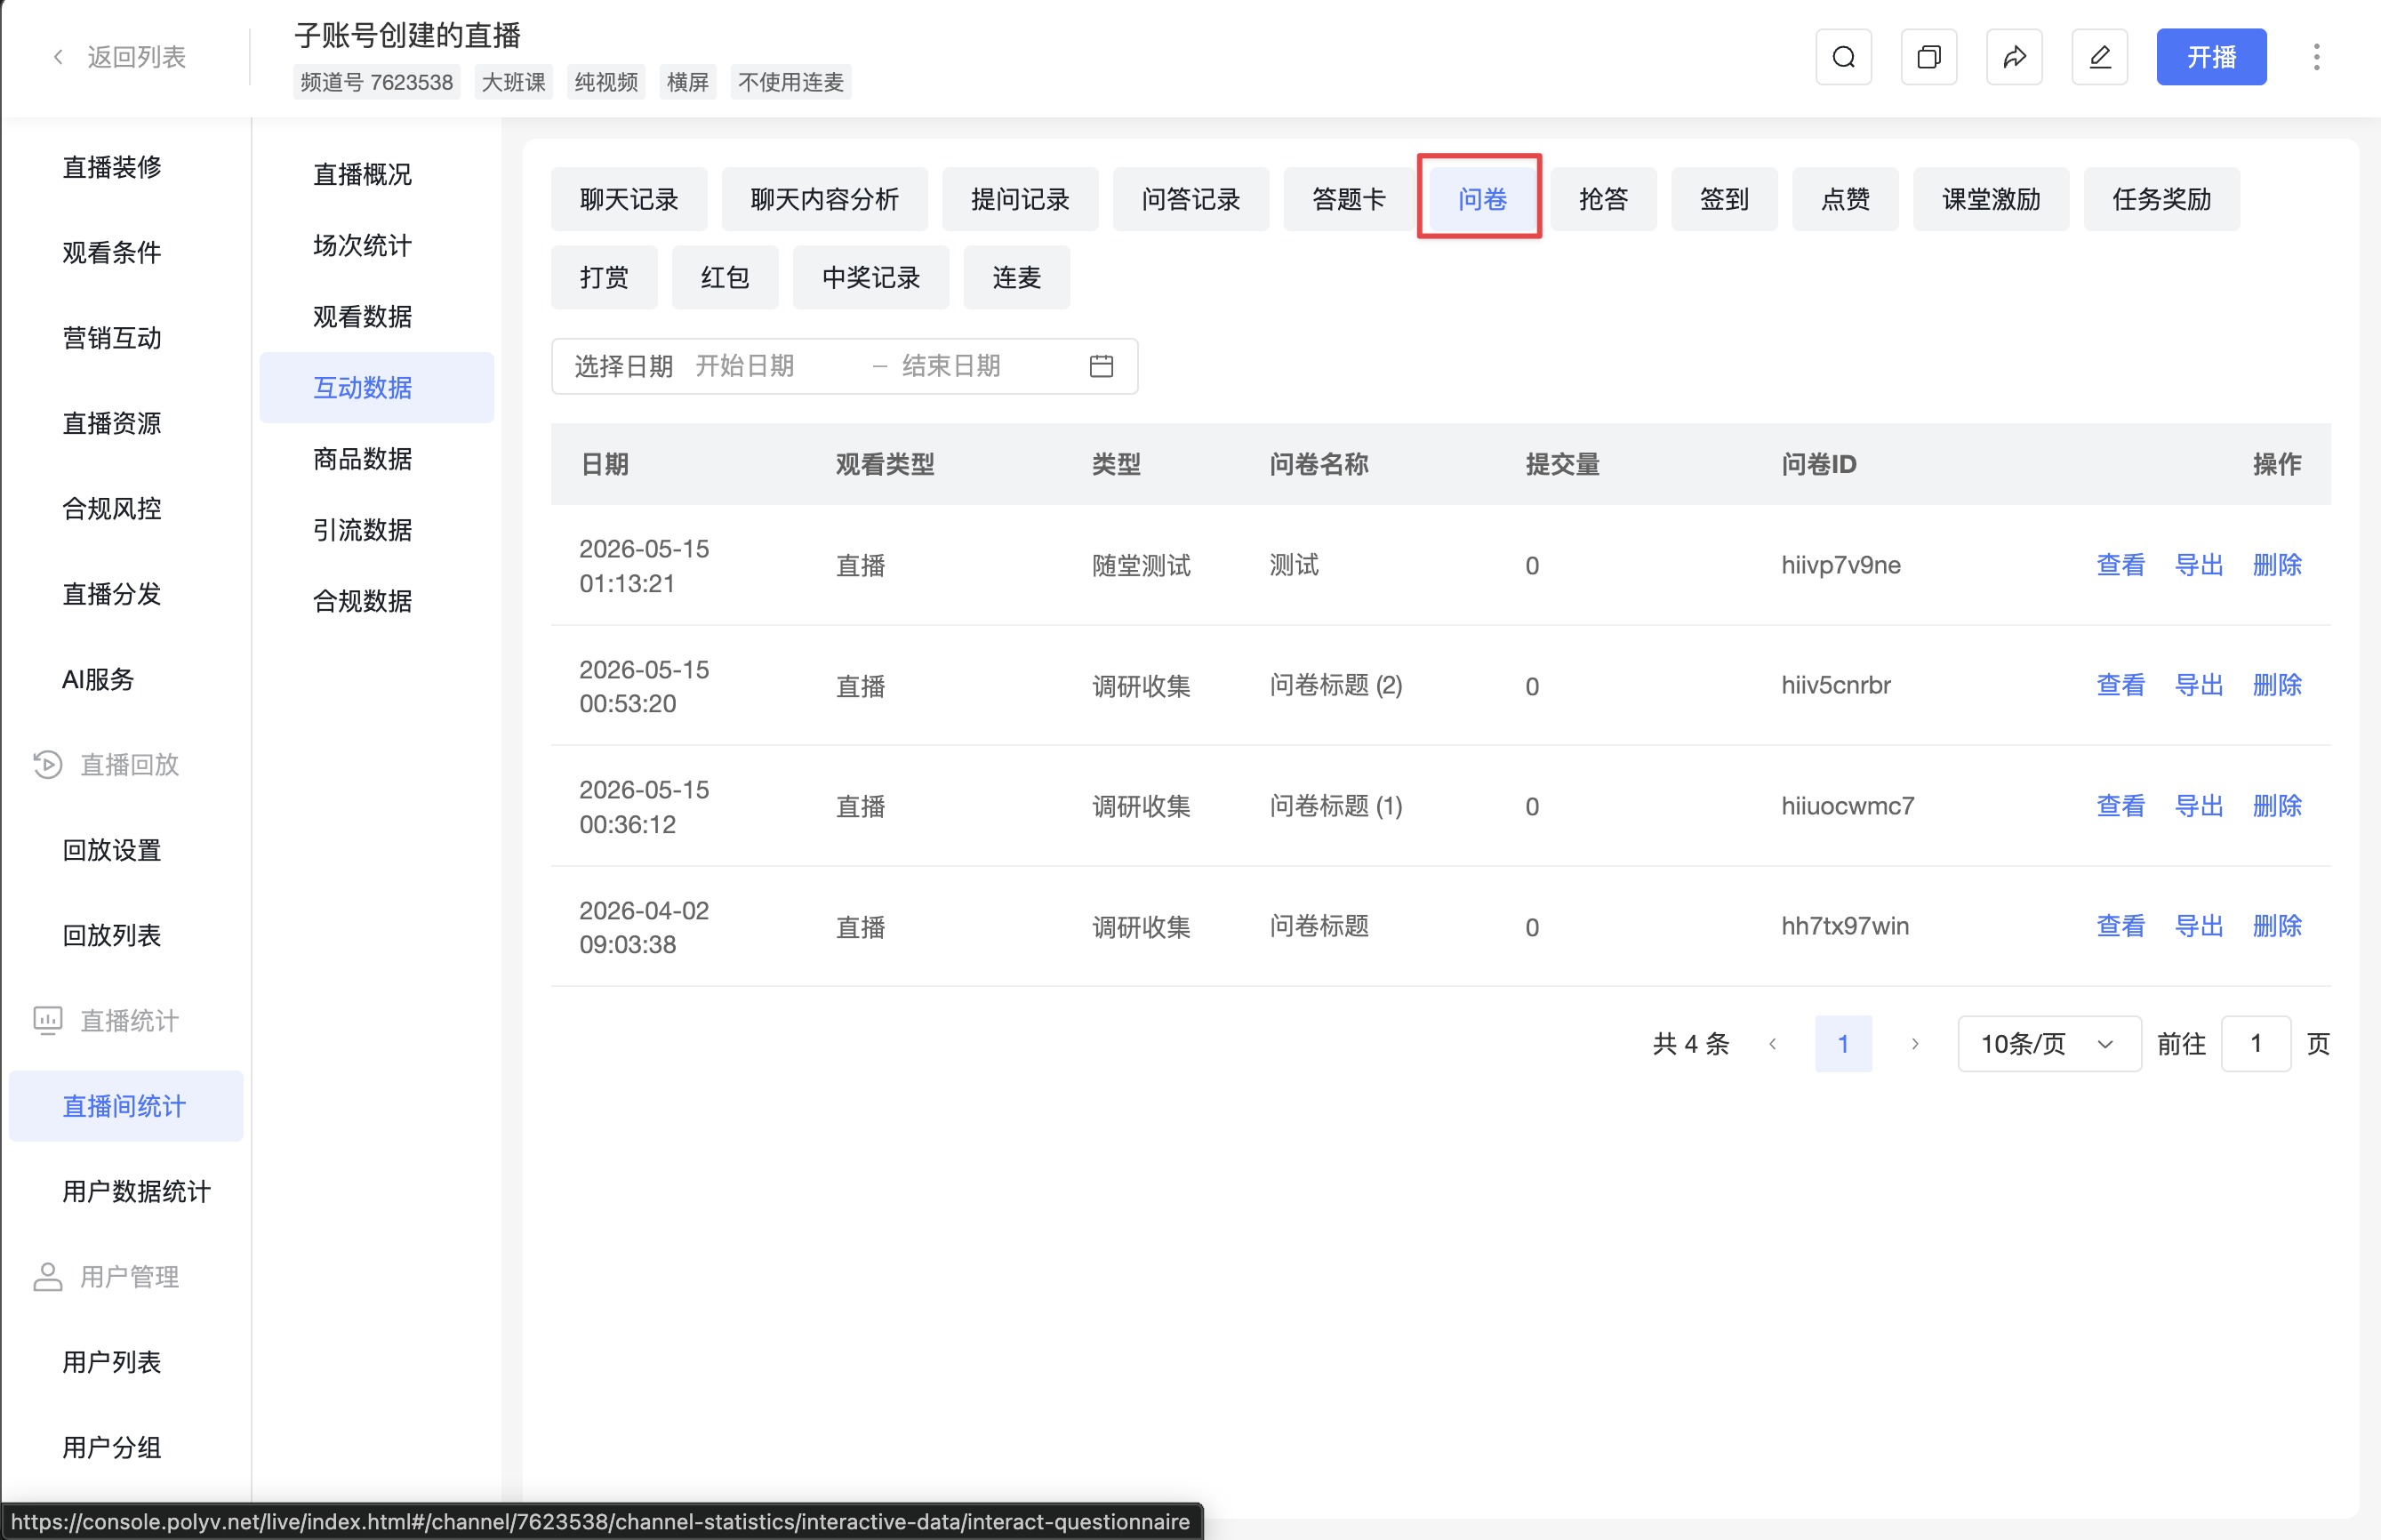Click the share arrow icon

point(2014,57)
